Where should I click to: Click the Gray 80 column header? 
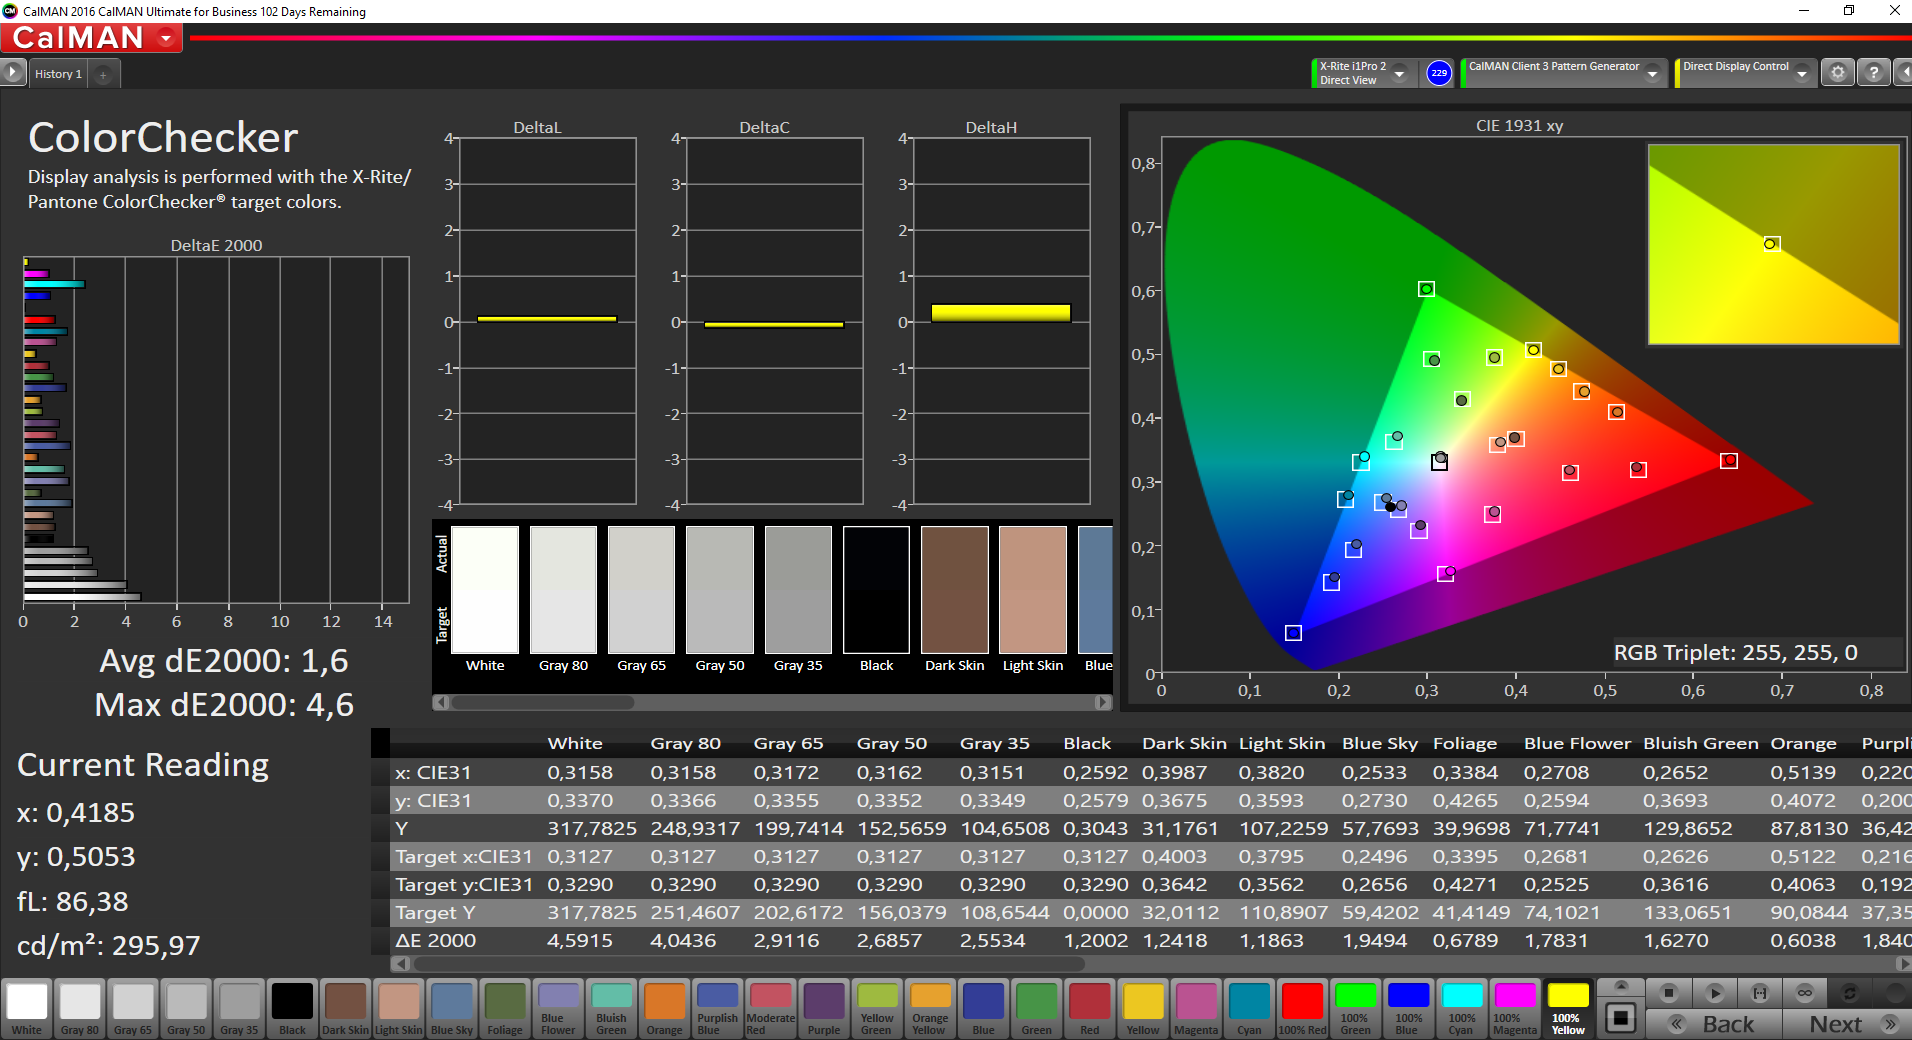(x=685, y=743)
